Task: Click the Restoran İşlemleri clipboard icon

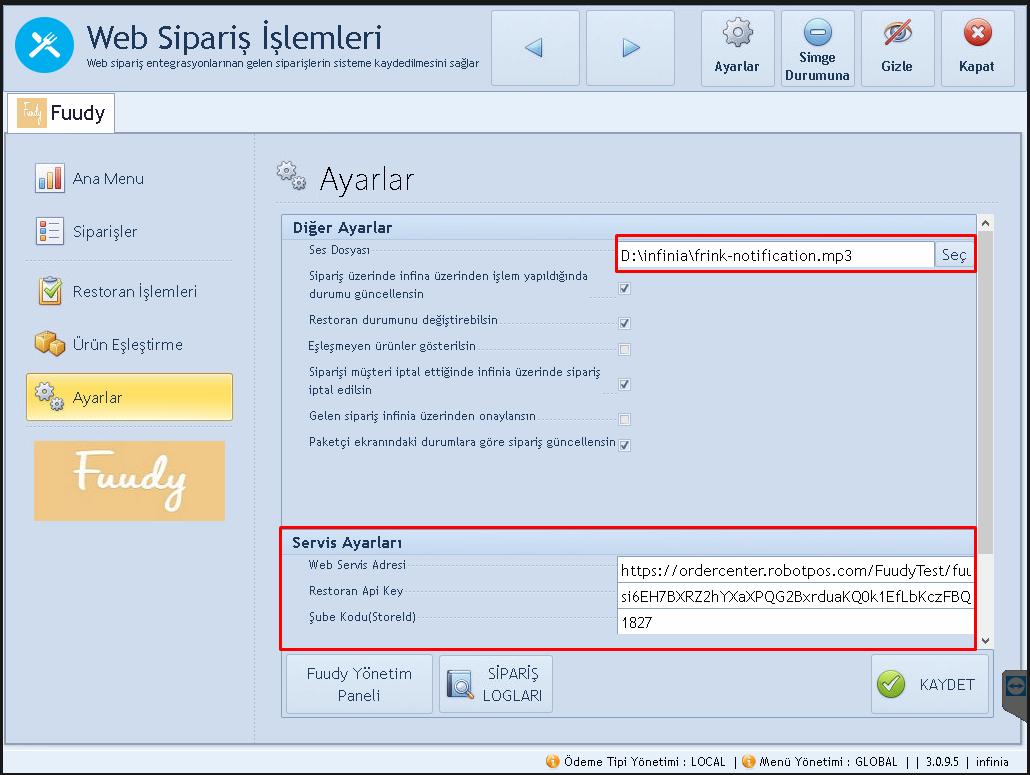Action: coord(50,291)
